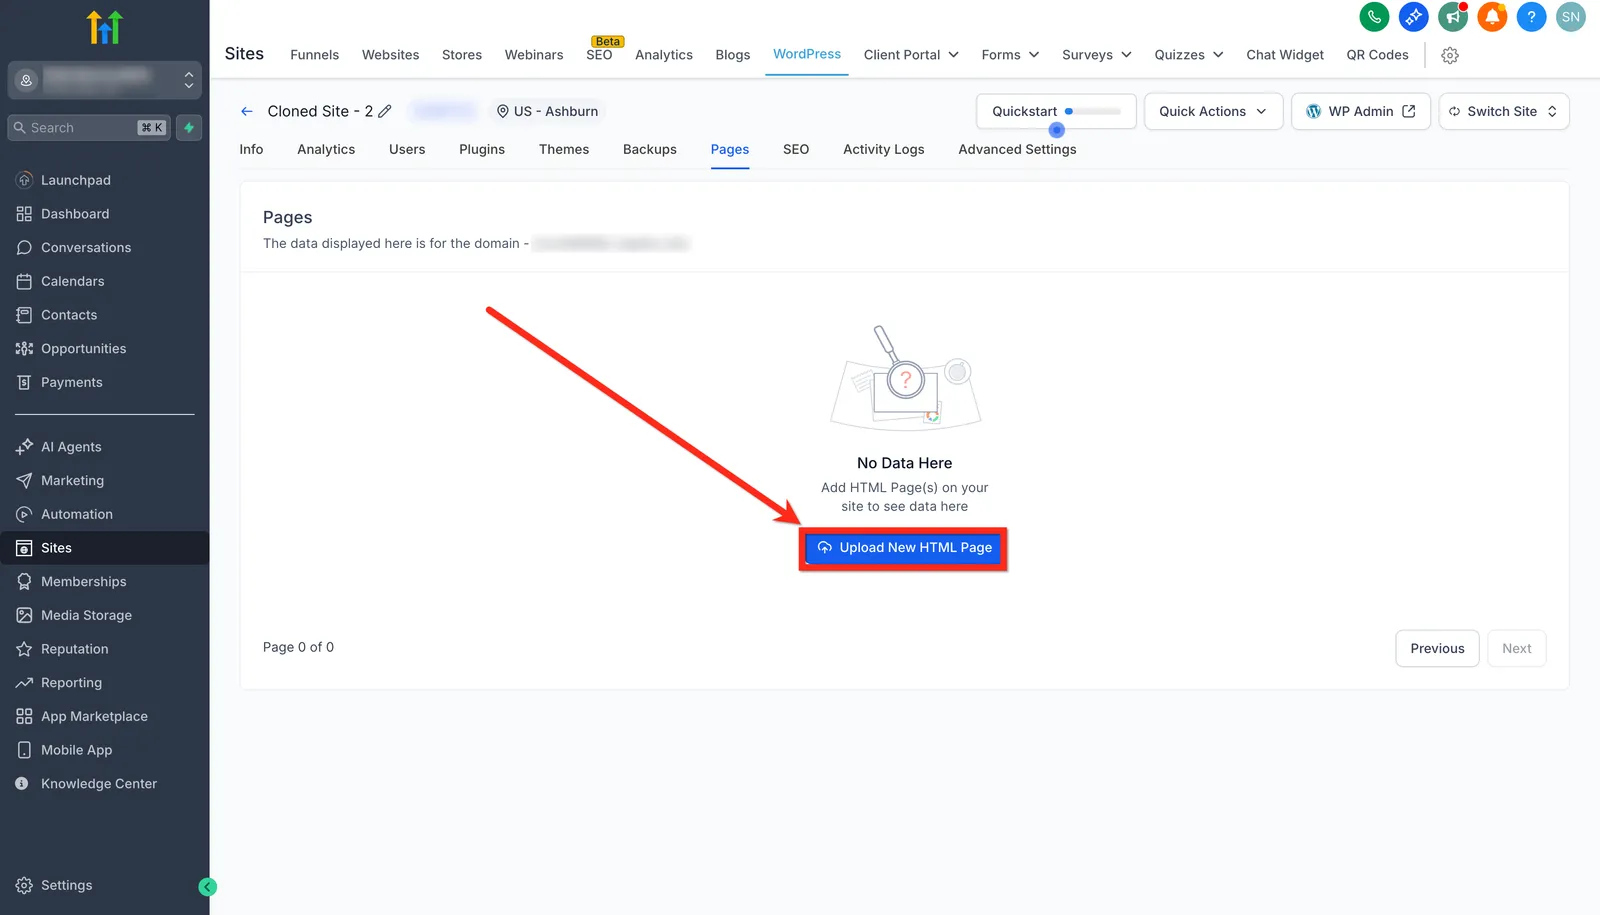This screenshot has height=915, width=1600.
Task: Go back using the left arrow
Action: tap(247, 111)
